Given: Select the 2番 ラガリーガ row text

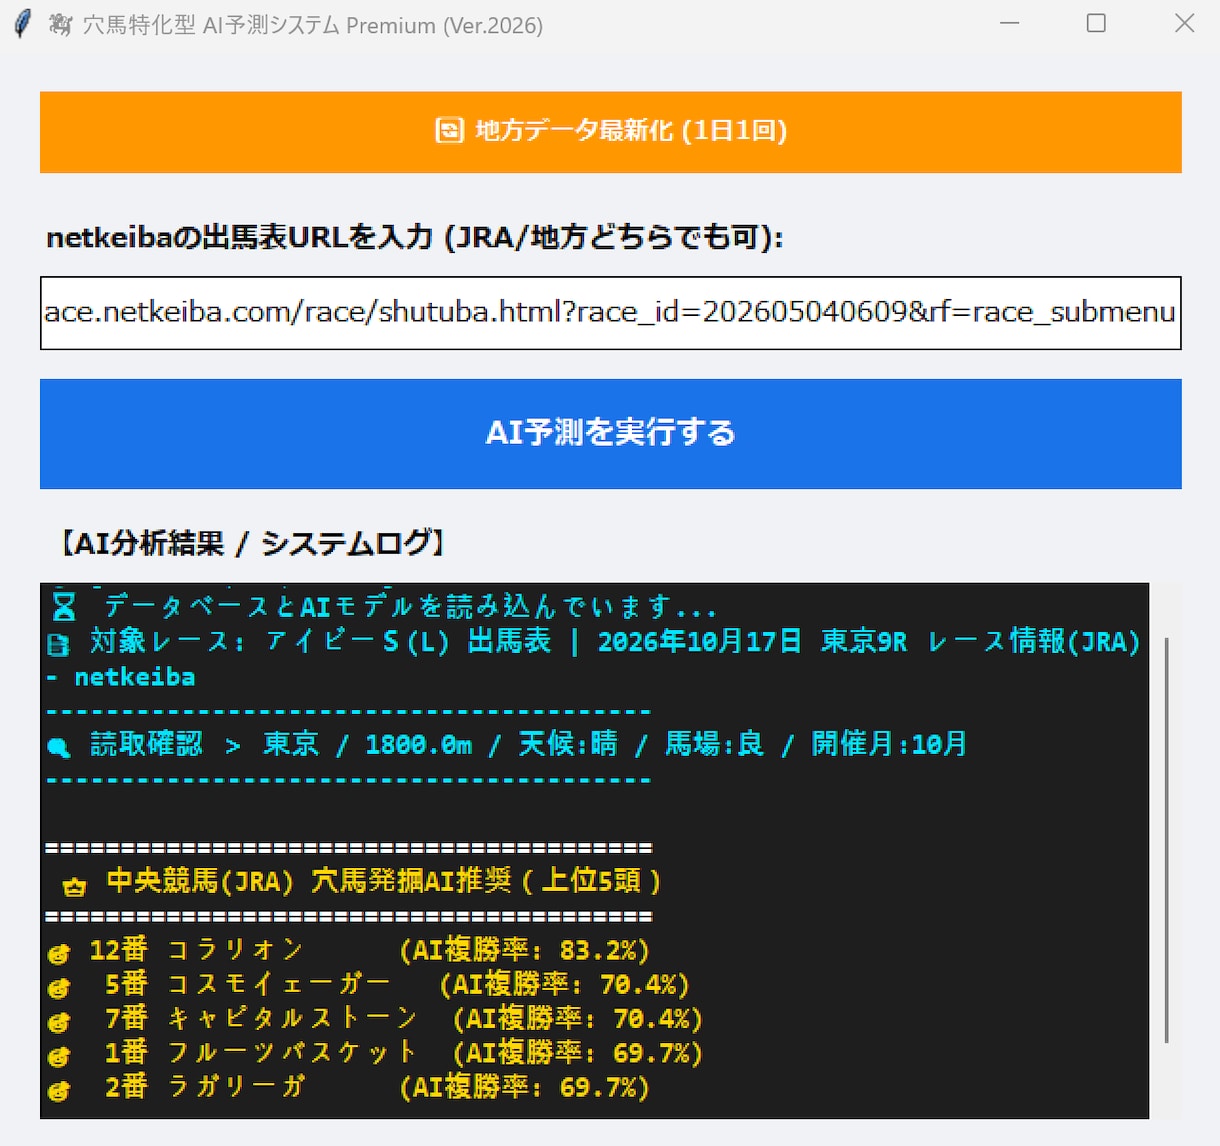Looking at the screenshot, I should (377, 1086).
